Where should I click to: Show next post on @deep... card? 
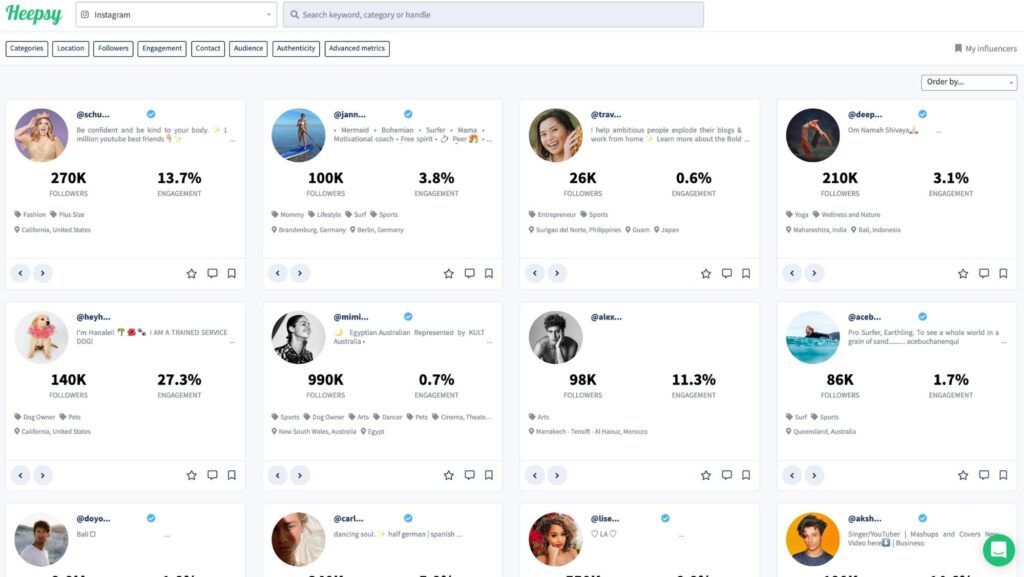click(x=814, y=273)
